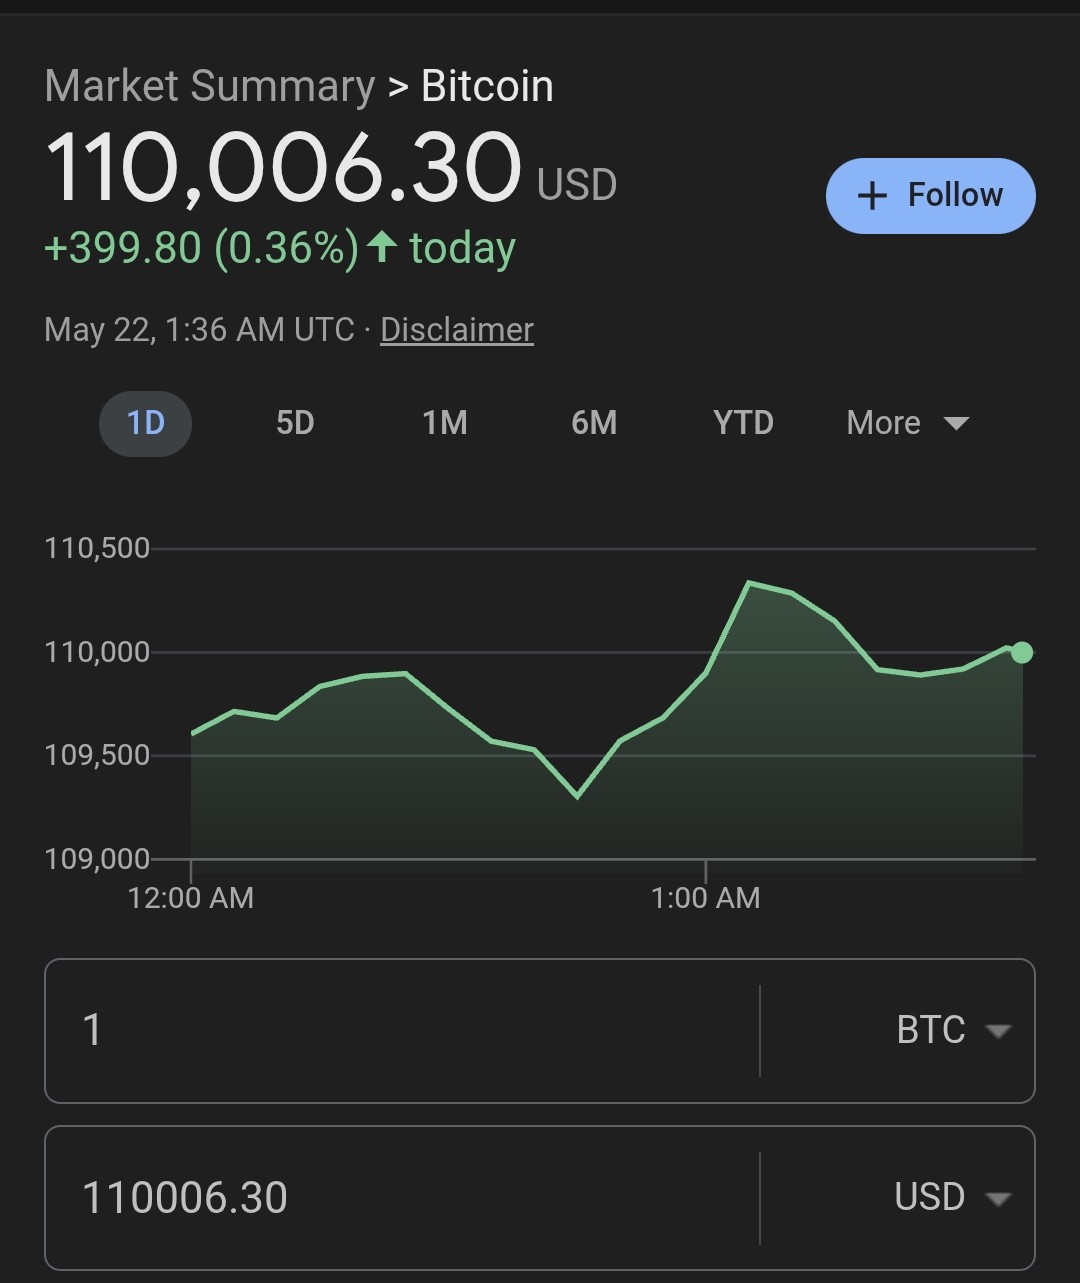1080x1283 pixels.
Task: Click the 12:00 AM time axis label
Action: click(x=191, y=898)
